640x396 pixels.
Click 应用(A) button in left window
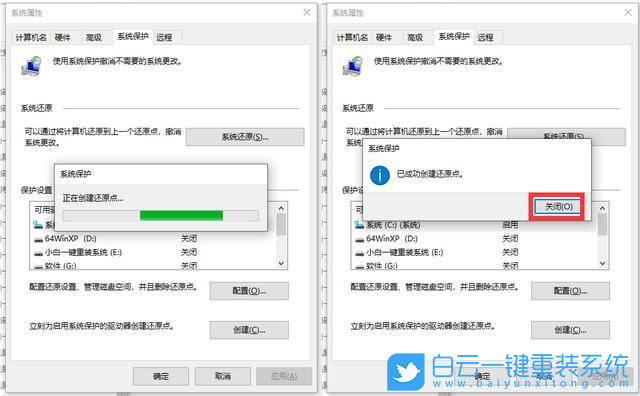click(x=284, y=376)
